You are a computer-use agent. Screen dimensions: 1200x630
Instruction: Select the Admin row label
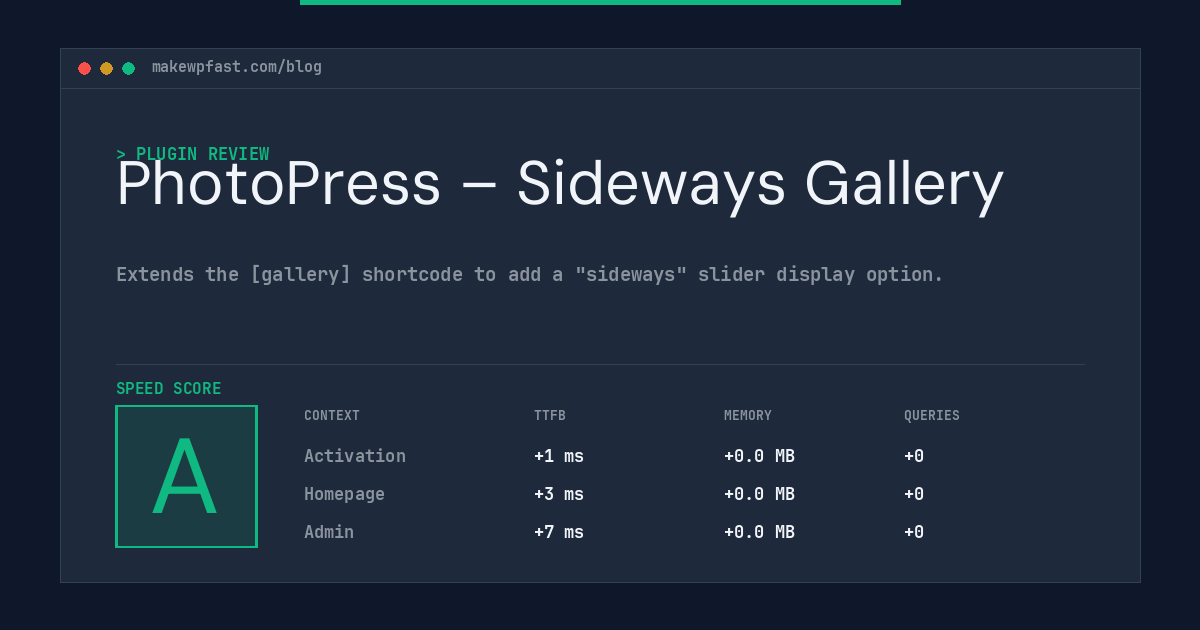coord(329,532)
